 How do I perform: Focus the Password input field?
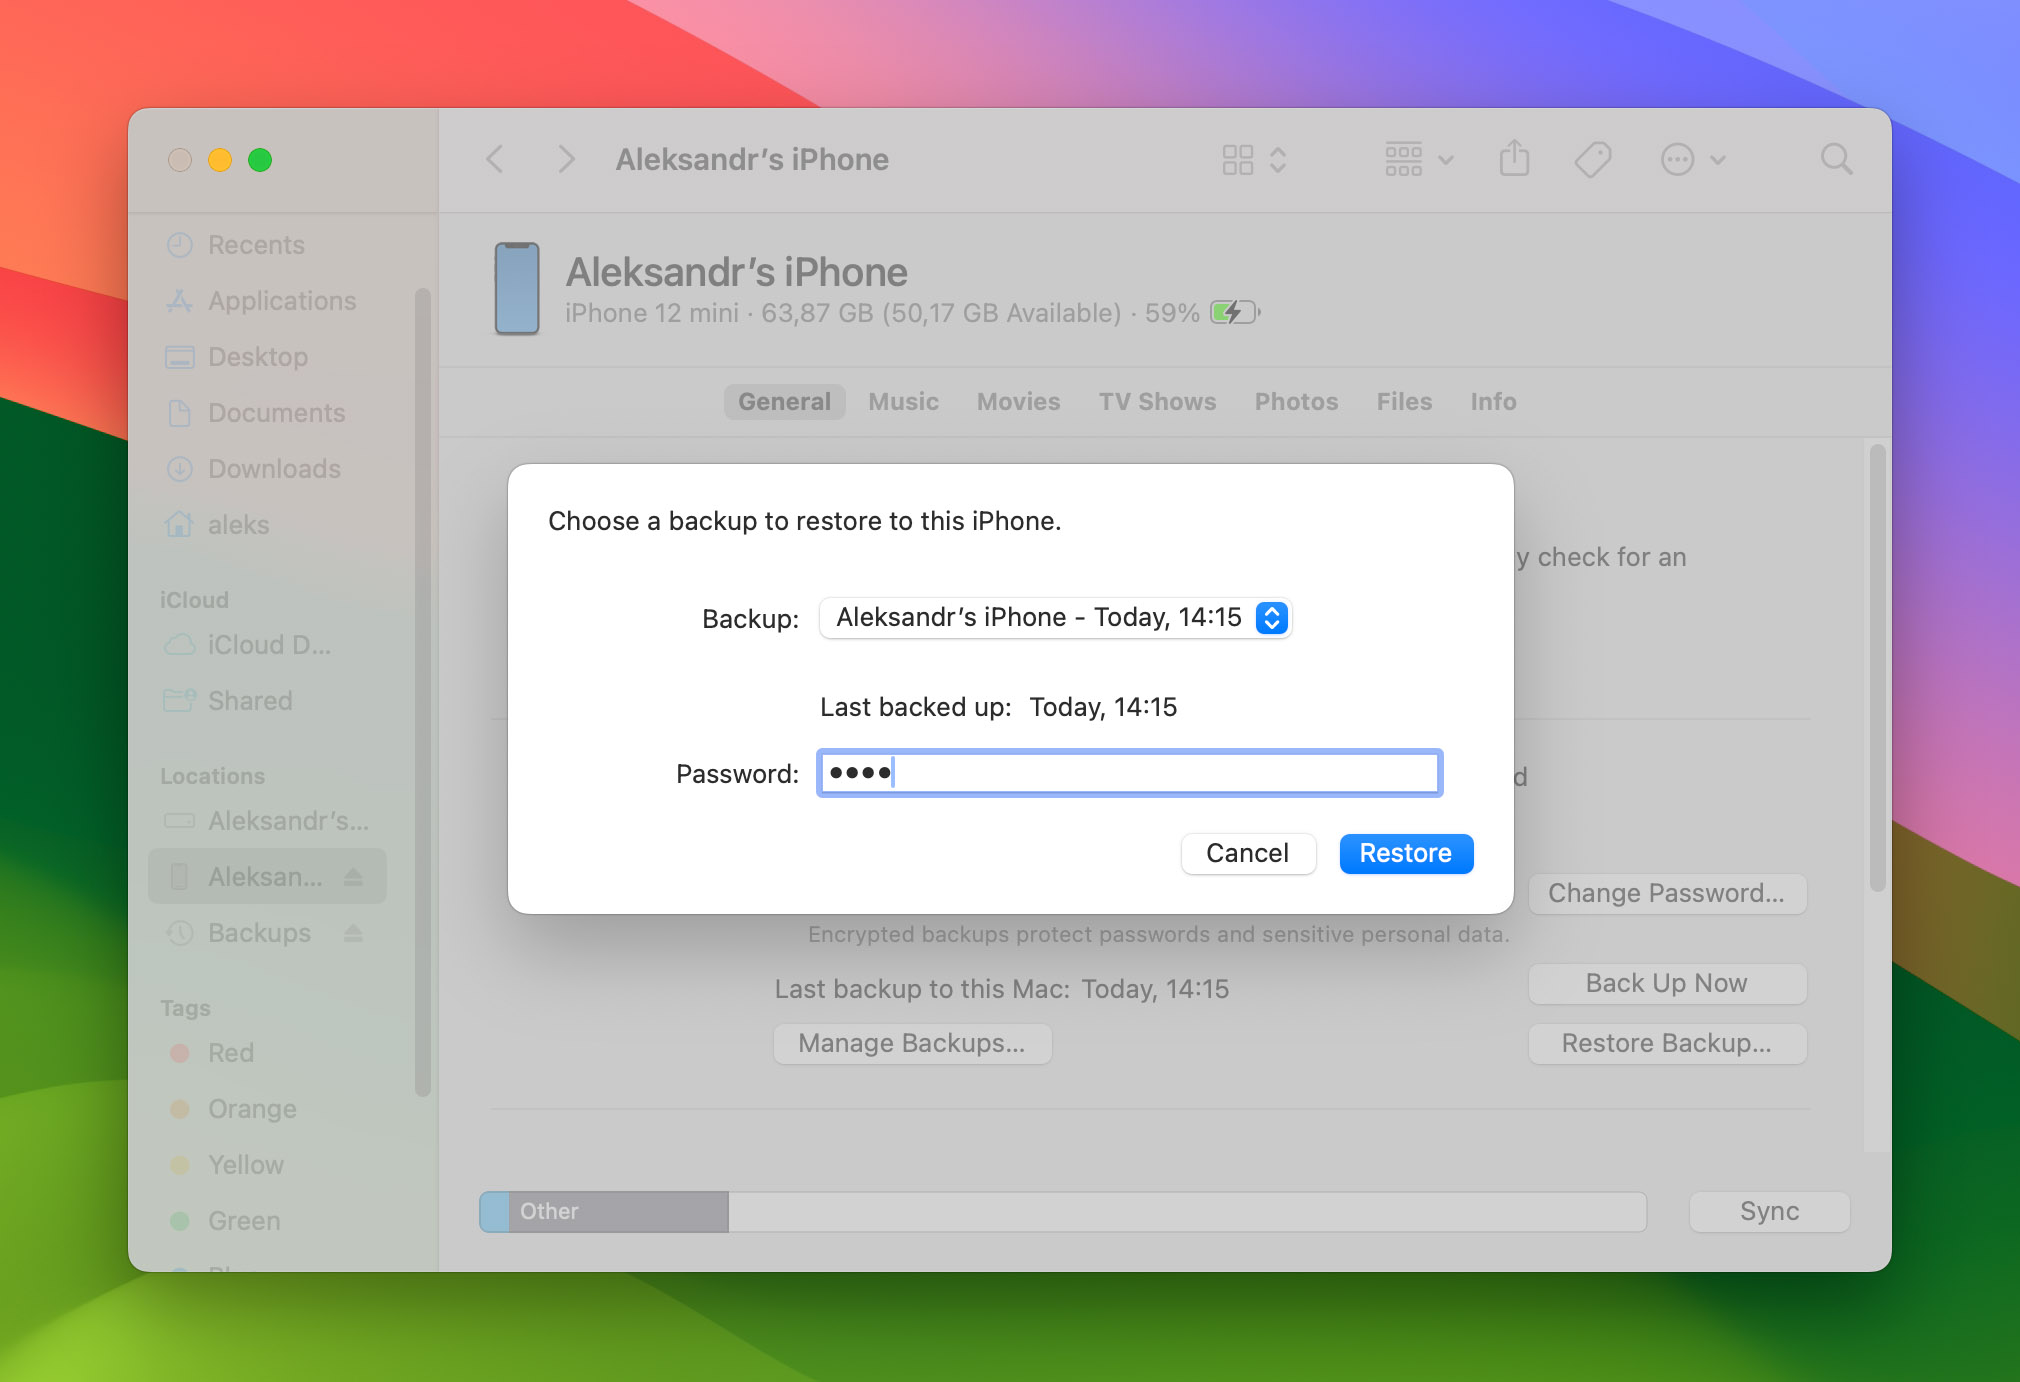pos(1129,772)
